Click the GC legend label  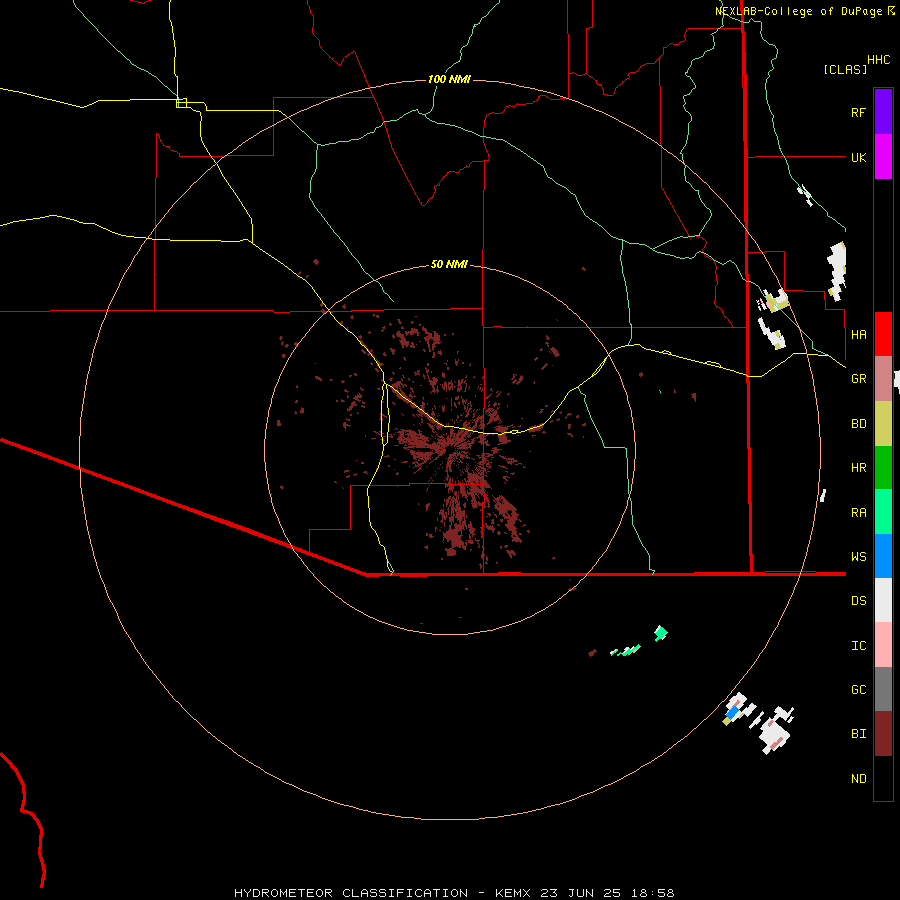tap(858, 689)
